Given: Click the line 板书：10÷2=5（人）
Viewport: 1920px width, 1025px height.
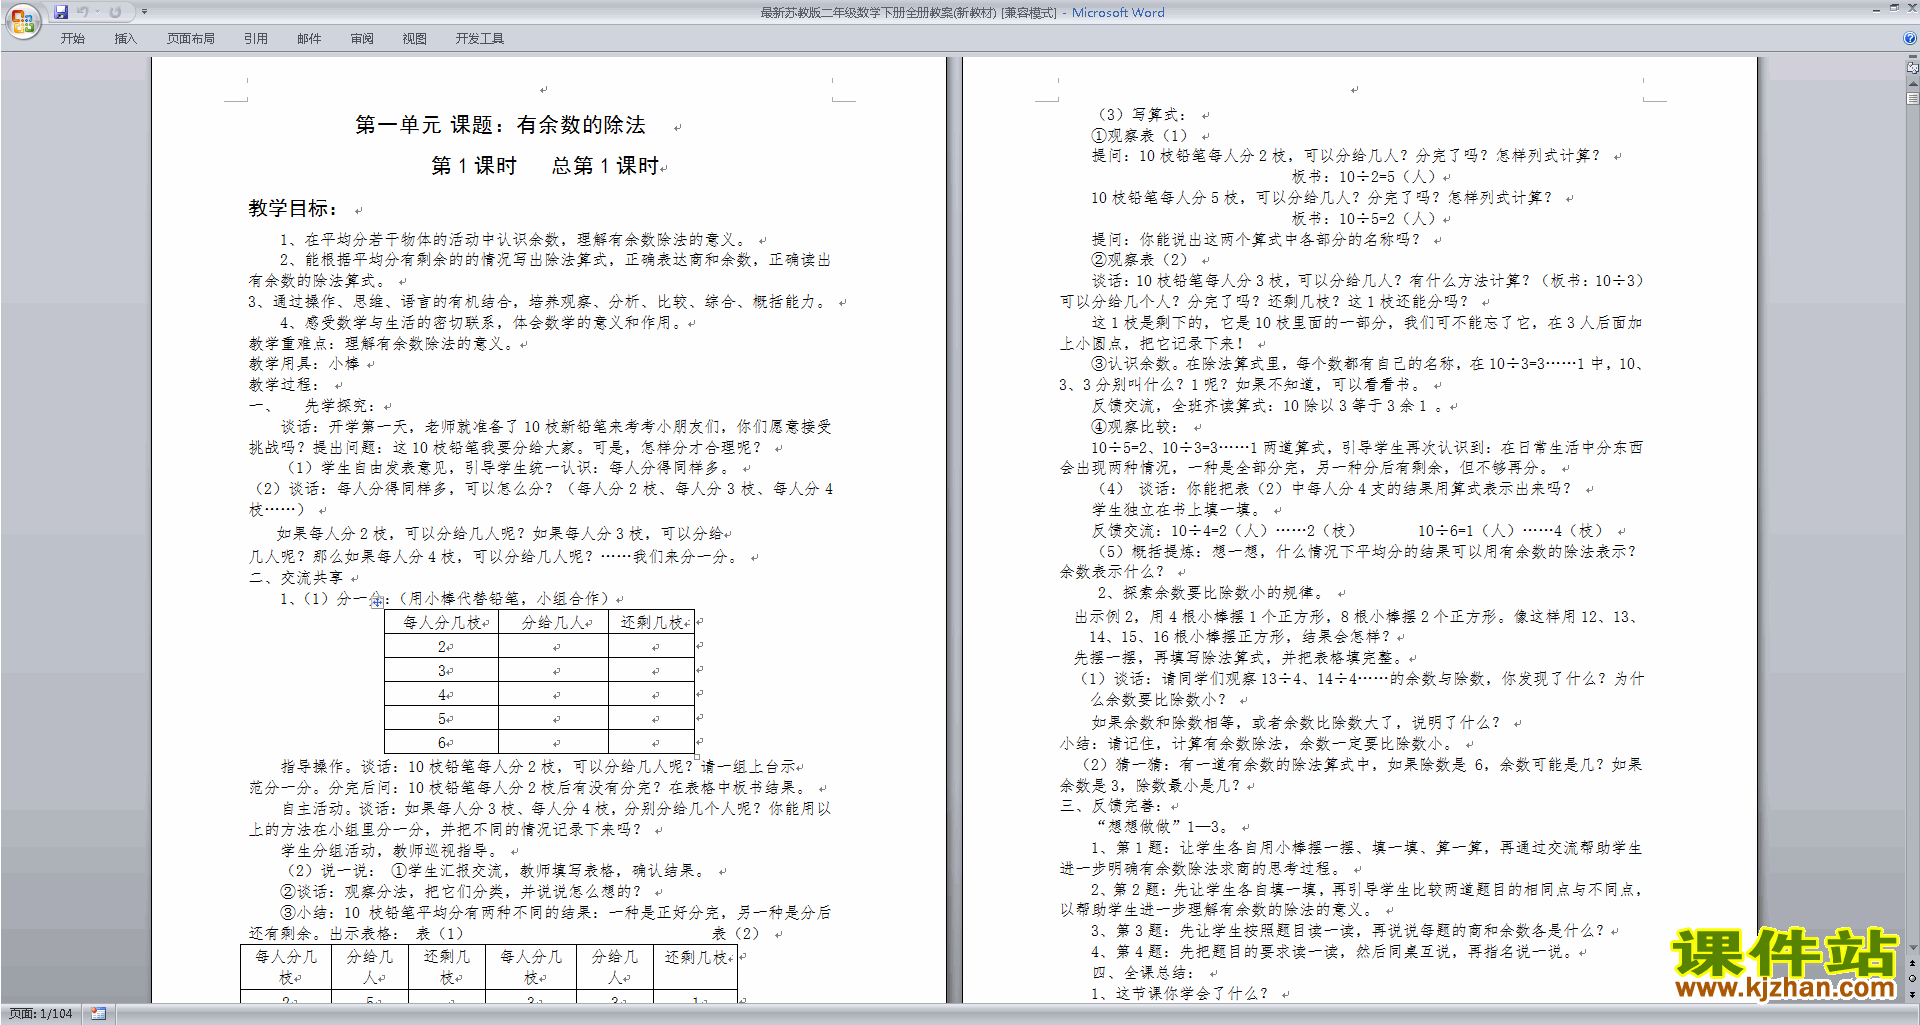Looking at the screenshot, I should [1364, 176].
